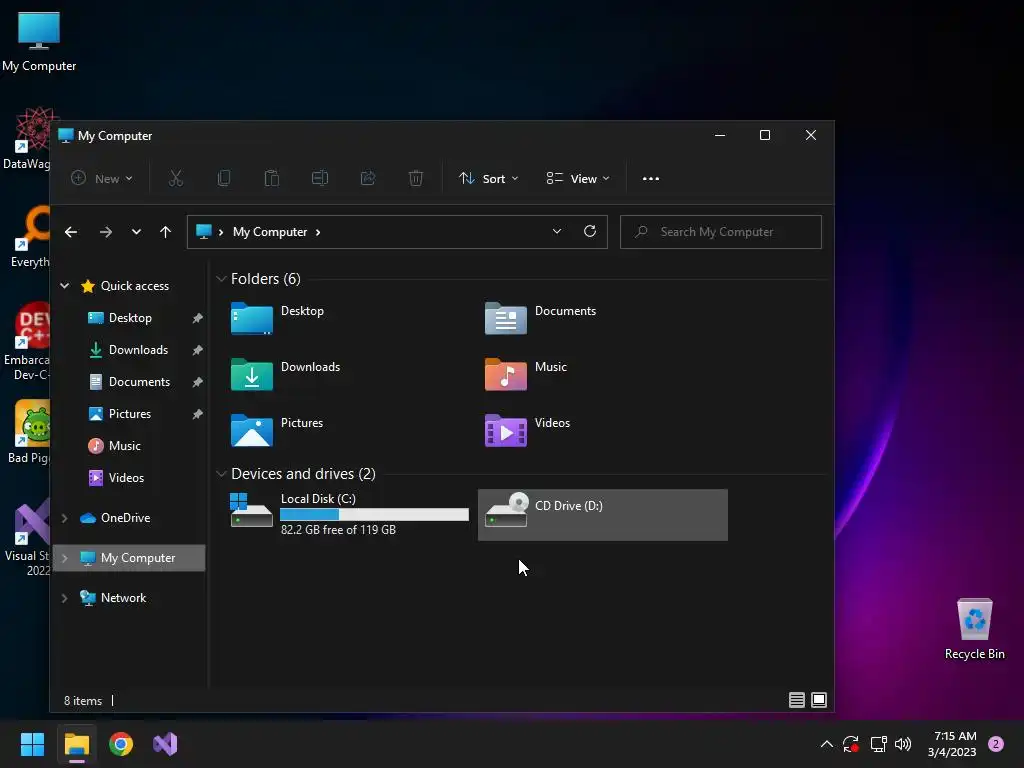Switch to details view in status bar

coord(797,700)
